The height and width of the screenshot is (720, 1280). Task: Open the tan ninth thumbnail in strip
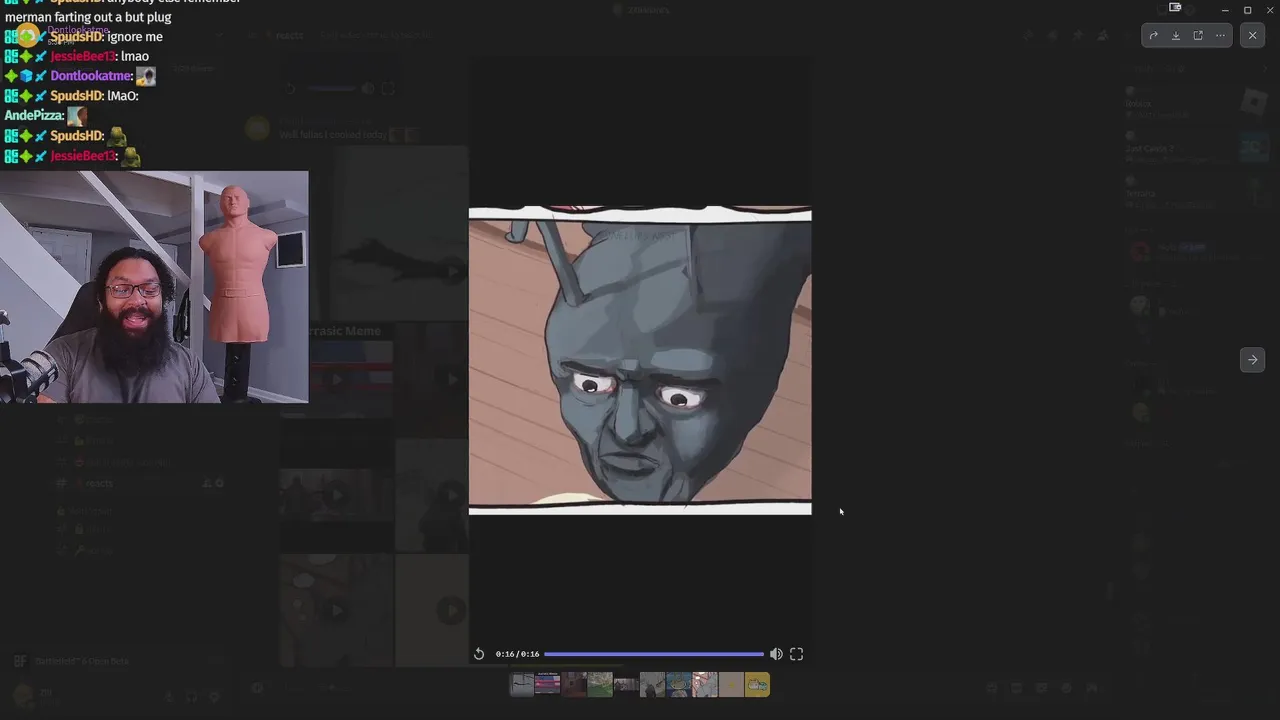[x=731, y=685]
